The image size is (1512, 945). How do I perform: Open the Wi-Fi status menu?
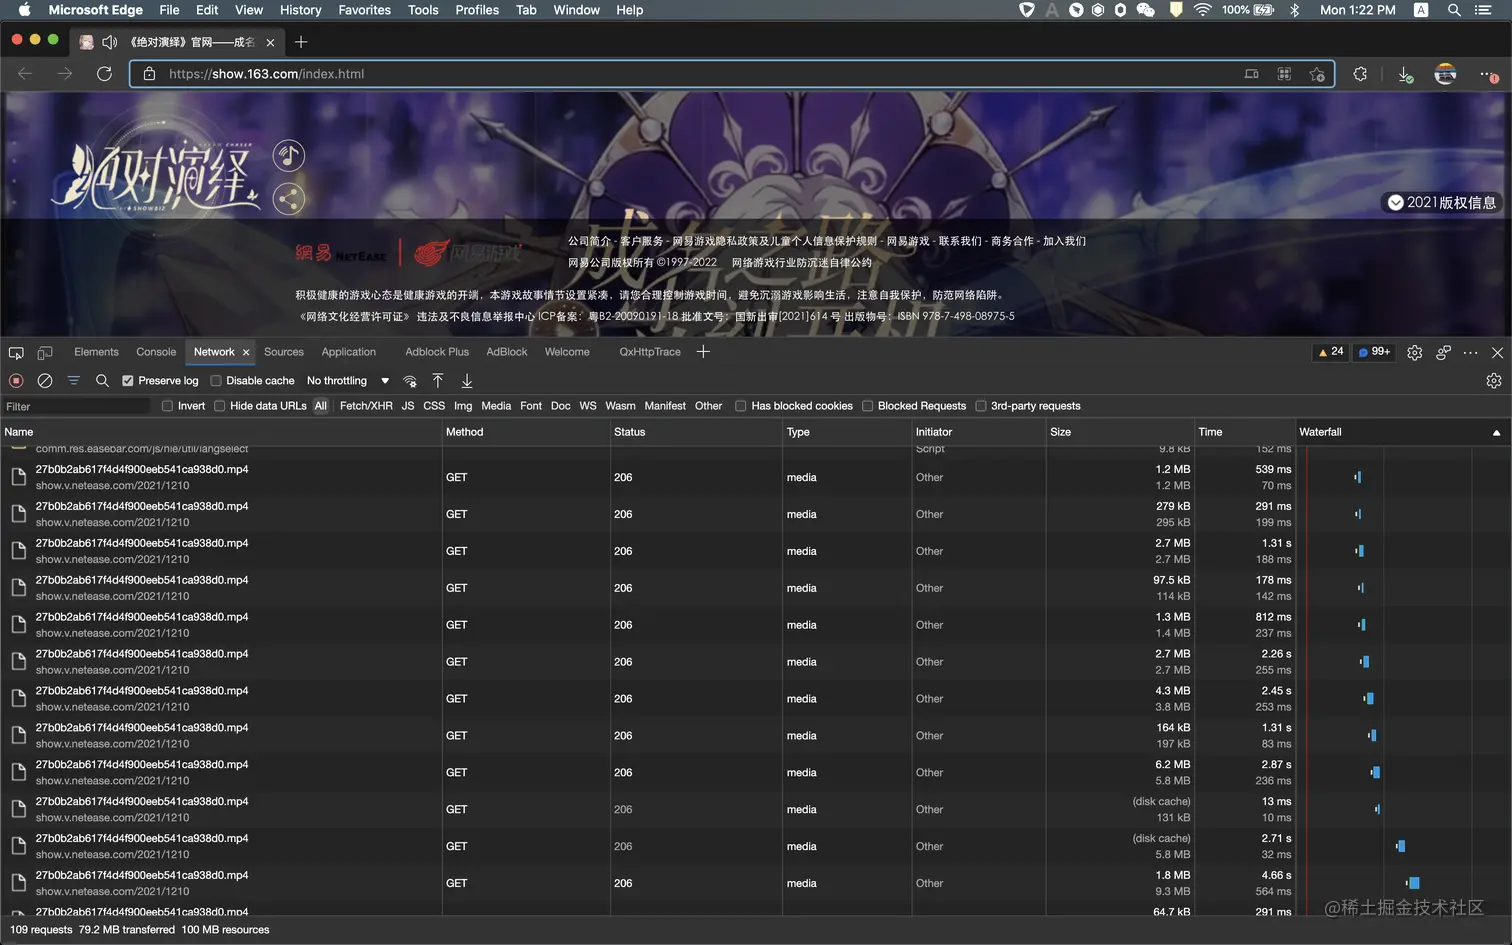click(x=1202, y=10)
